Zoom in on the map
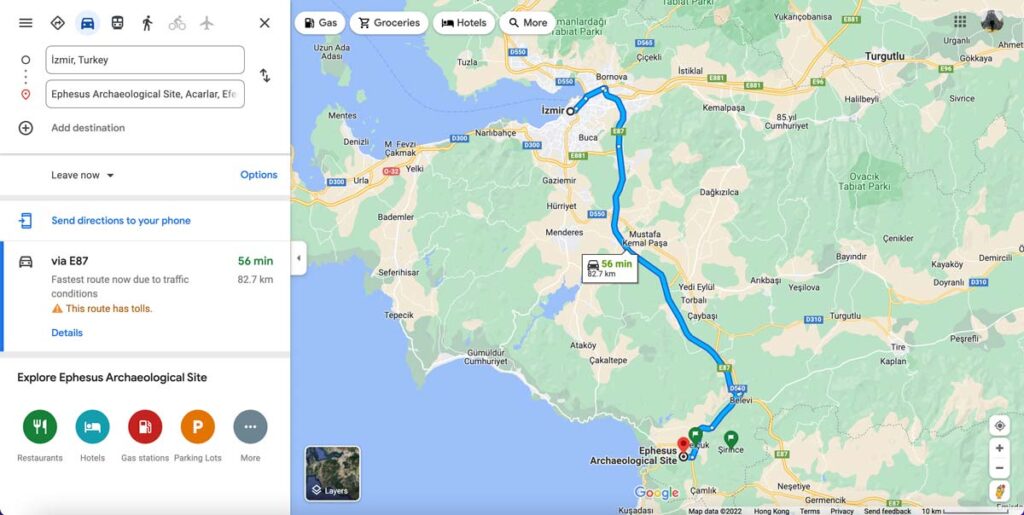 (x=999, y=448)
